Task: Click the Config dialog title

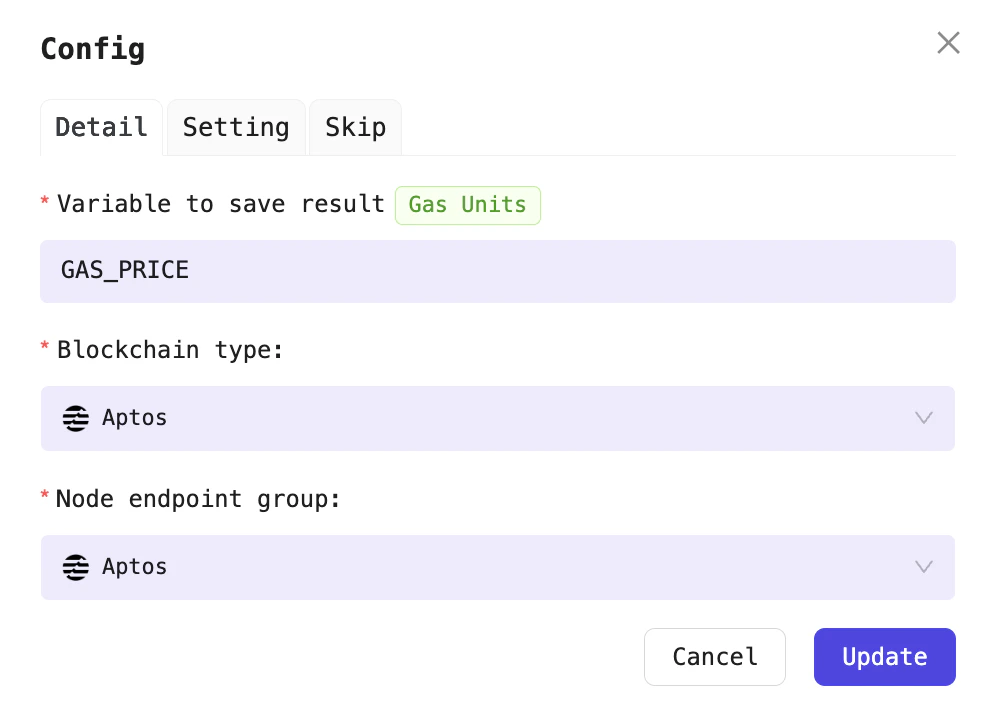Action: tap(92, 49)
